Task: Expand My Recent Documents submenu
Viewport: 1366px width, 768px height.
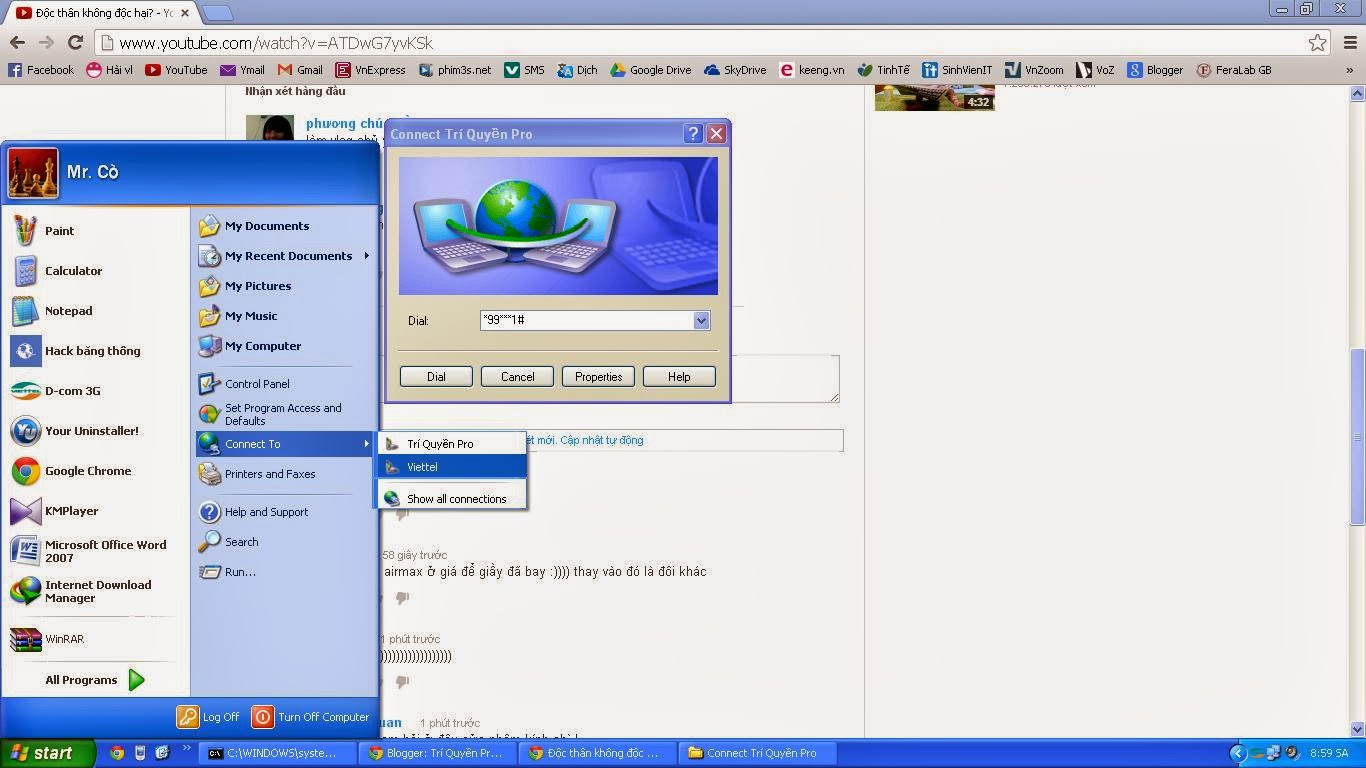Action: coord(284,256)
